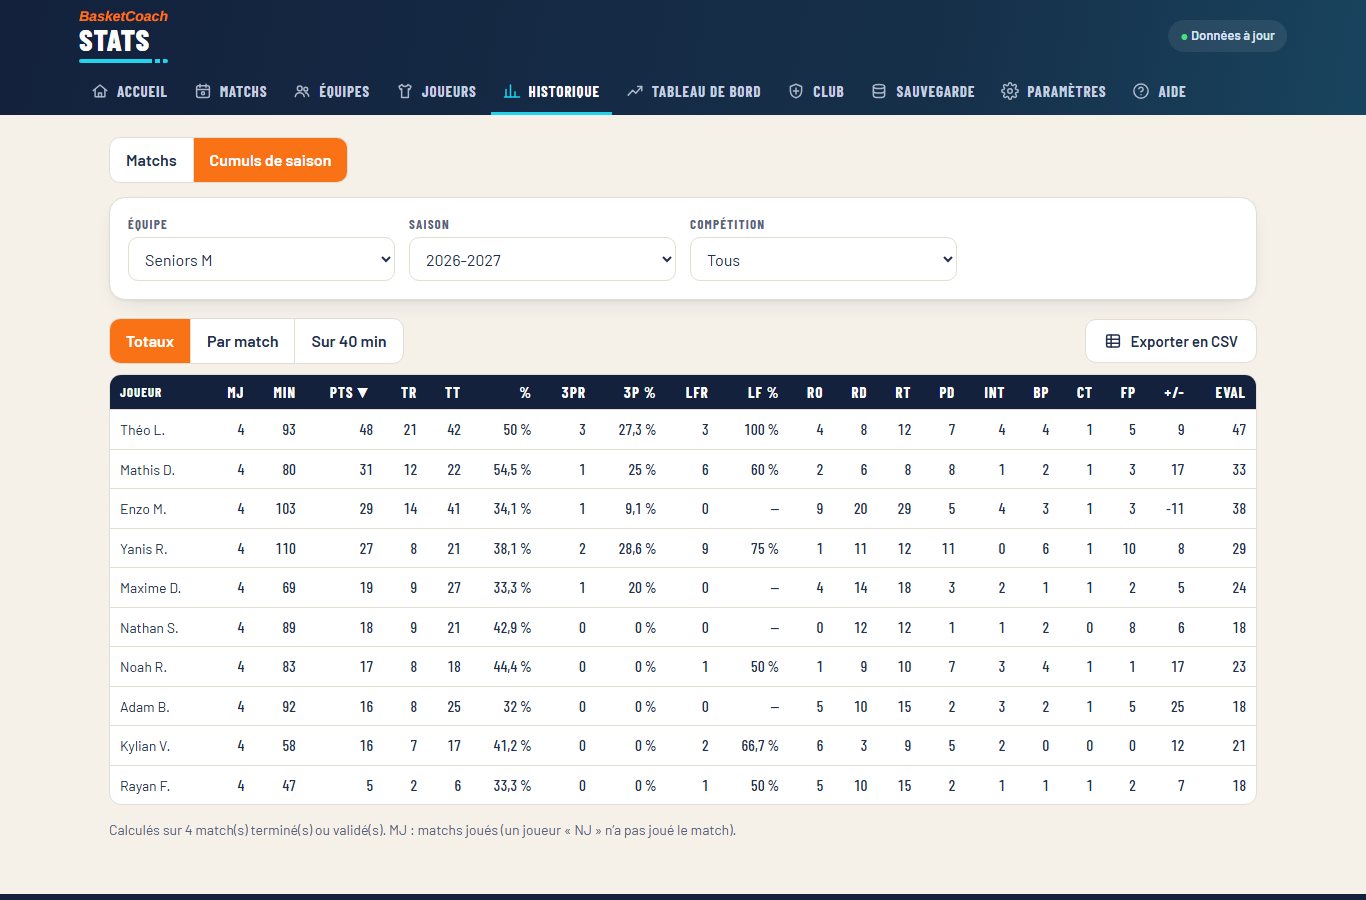The width and height of the screenshot is (1366, 900).
Task: Click the Club shield icon
Action: (x=796, y=91)
